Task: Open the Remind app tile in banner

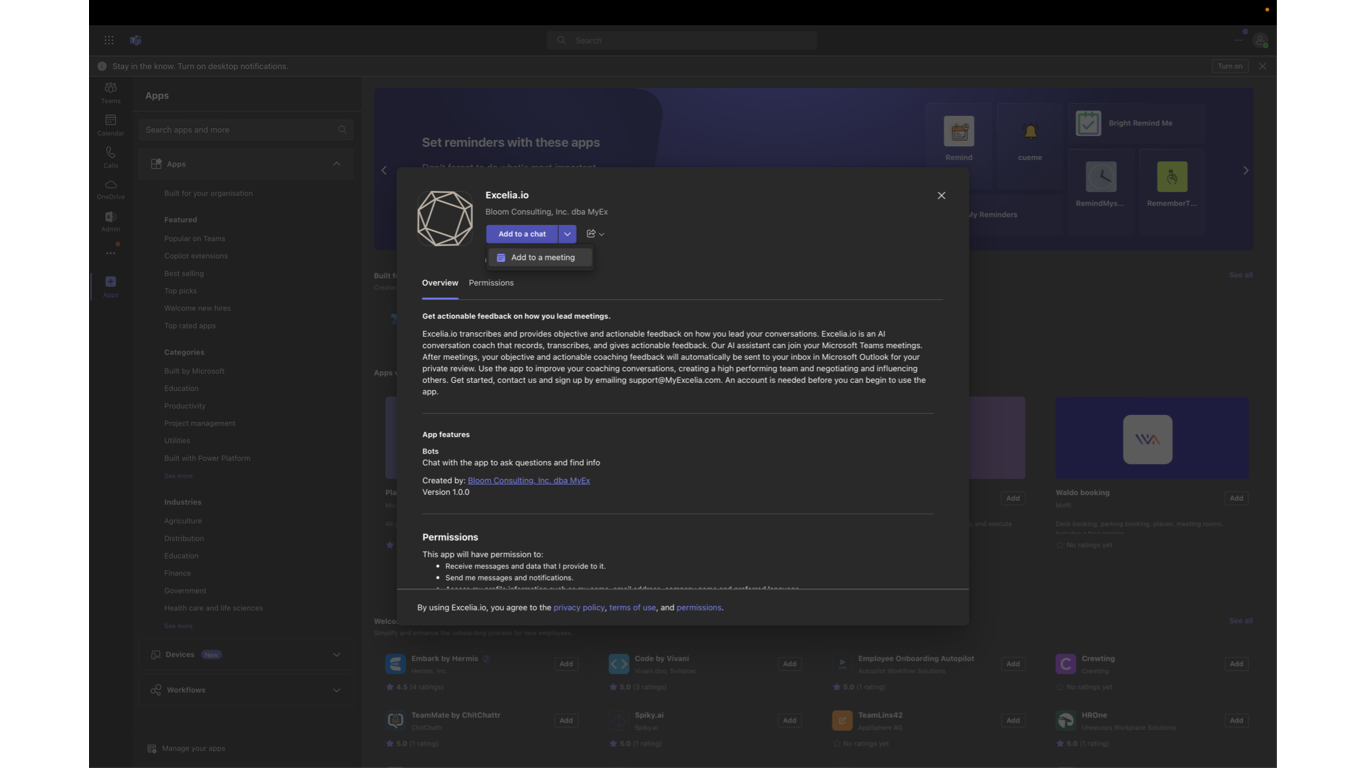Action: tap(959, 139)
